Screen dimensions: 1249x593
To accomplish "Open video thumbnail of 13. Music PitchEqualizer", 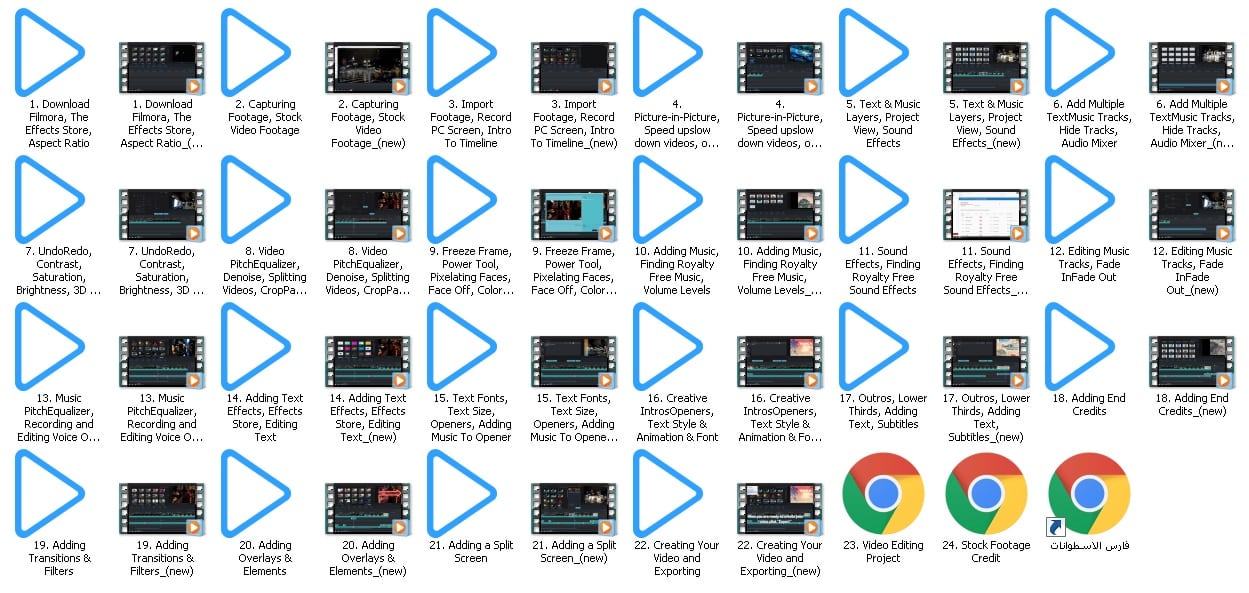I will tap(161, 362).
